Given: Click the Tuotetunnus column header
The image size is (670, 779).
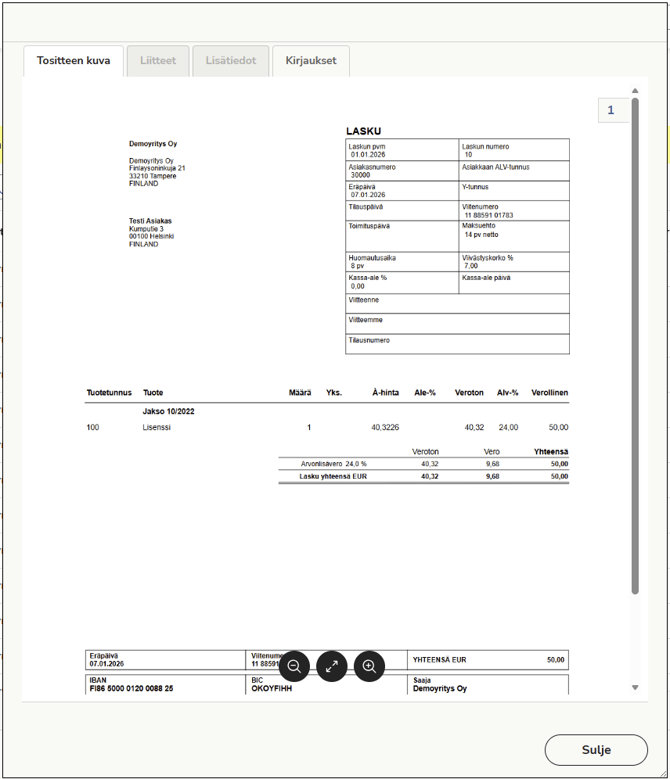Looking at the screenshot, I should coord(109,392).
